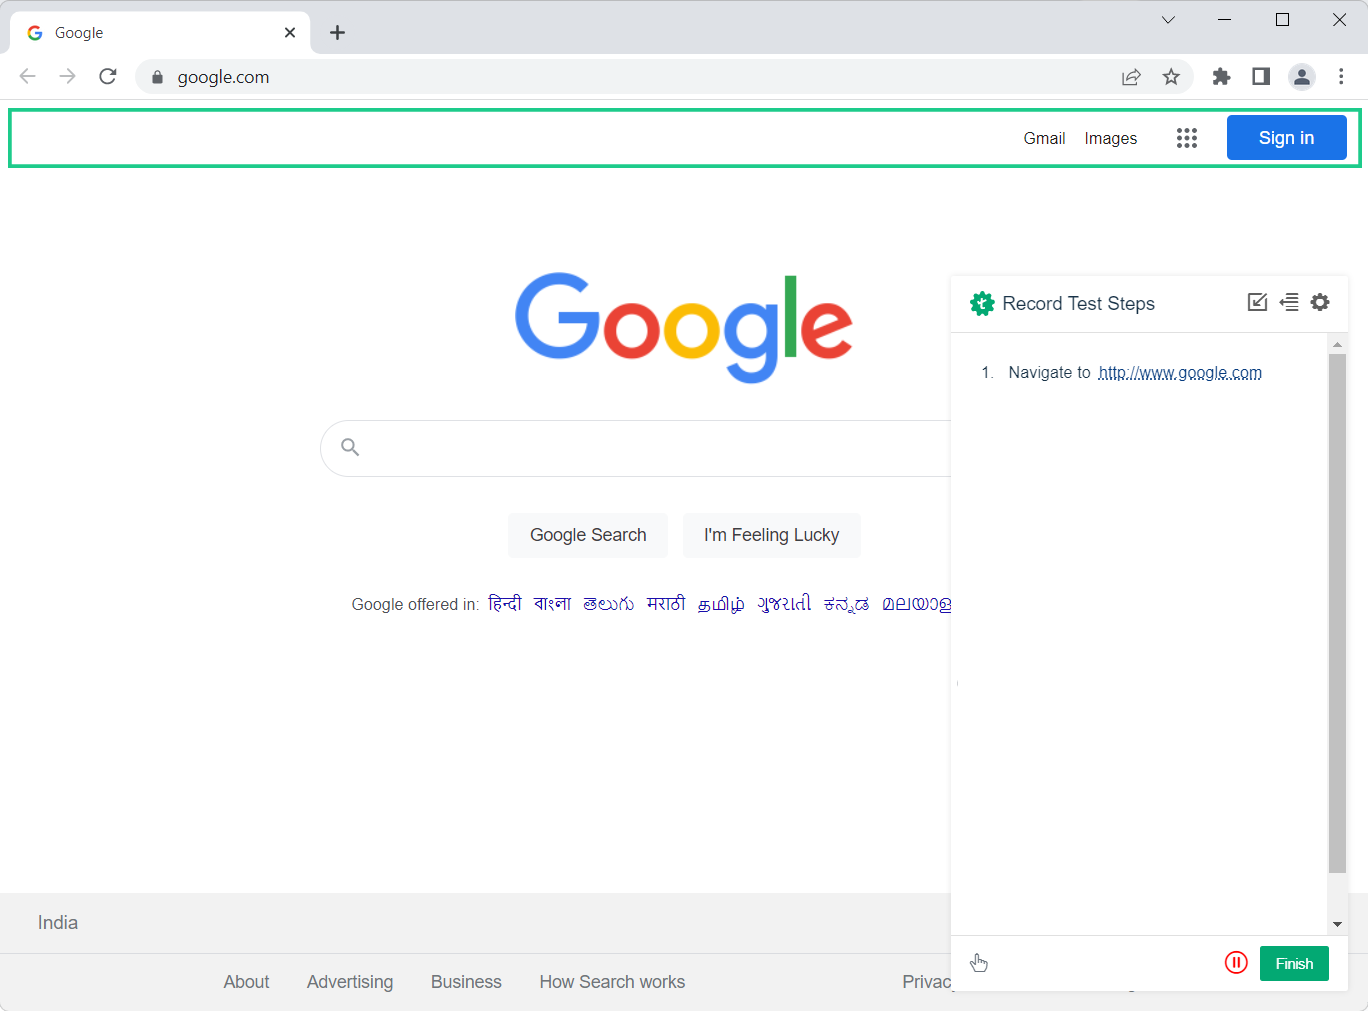
Task: Click the Google Search button
Action: (x=588, y=535)
